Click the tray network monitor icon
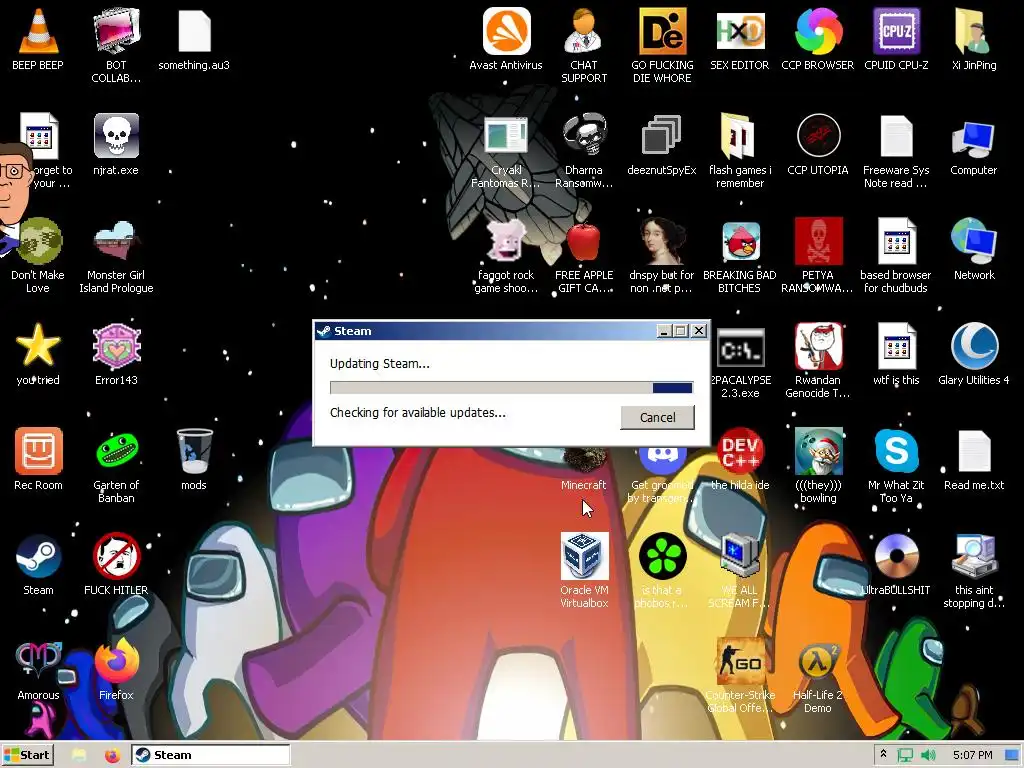 (905, 756)
